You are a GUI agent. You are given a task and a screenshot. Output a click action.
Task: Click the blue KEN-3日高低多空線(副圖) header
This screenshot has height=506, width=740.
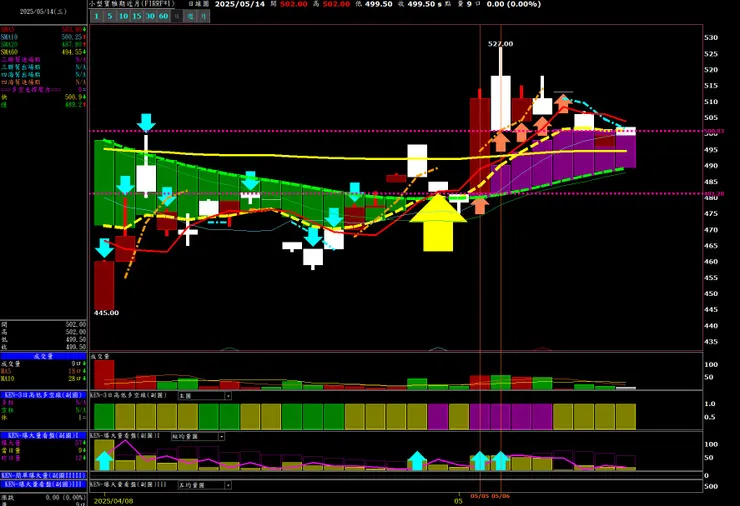43,395
